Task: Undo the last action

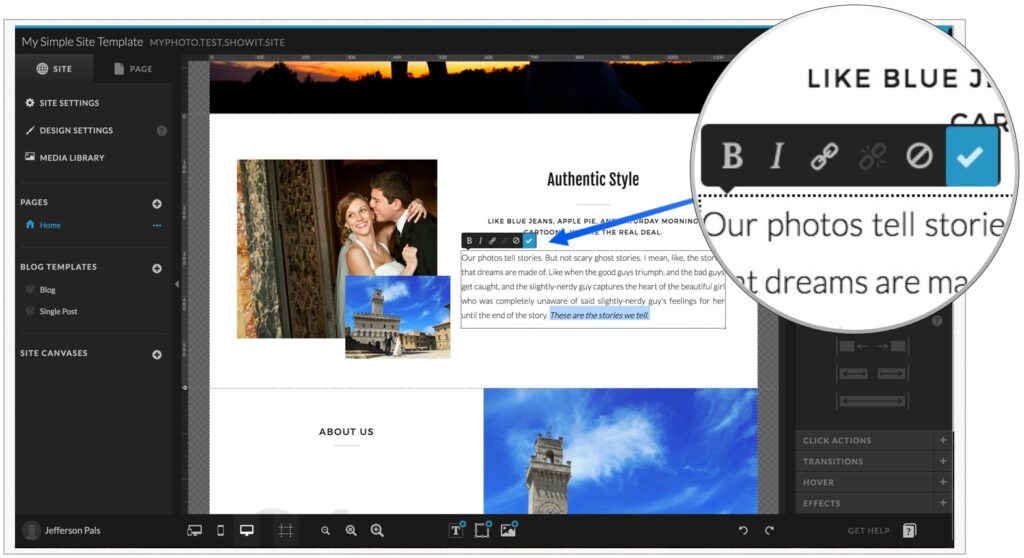Action: pos(743,531)
